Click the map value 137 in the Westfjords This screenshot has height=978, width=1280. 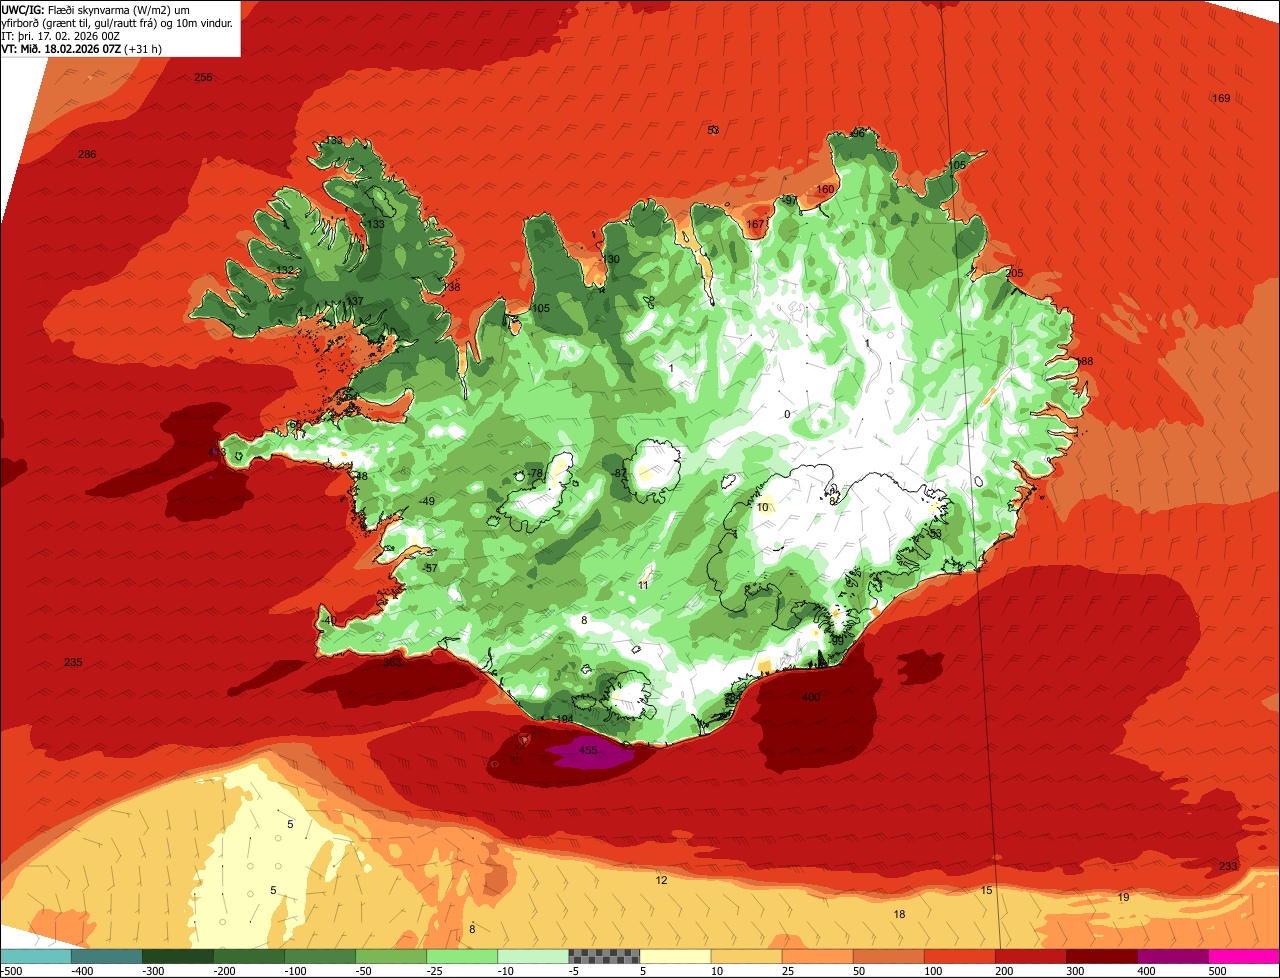355,301
